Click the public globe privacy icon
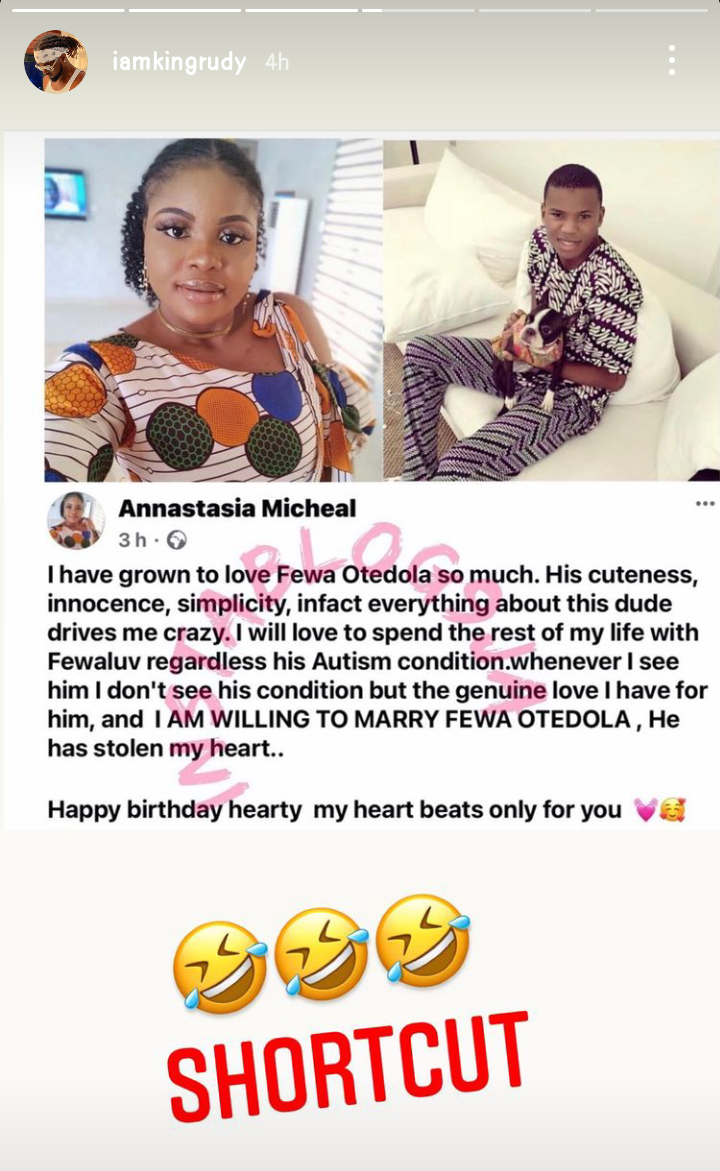 tap(176, 539)
